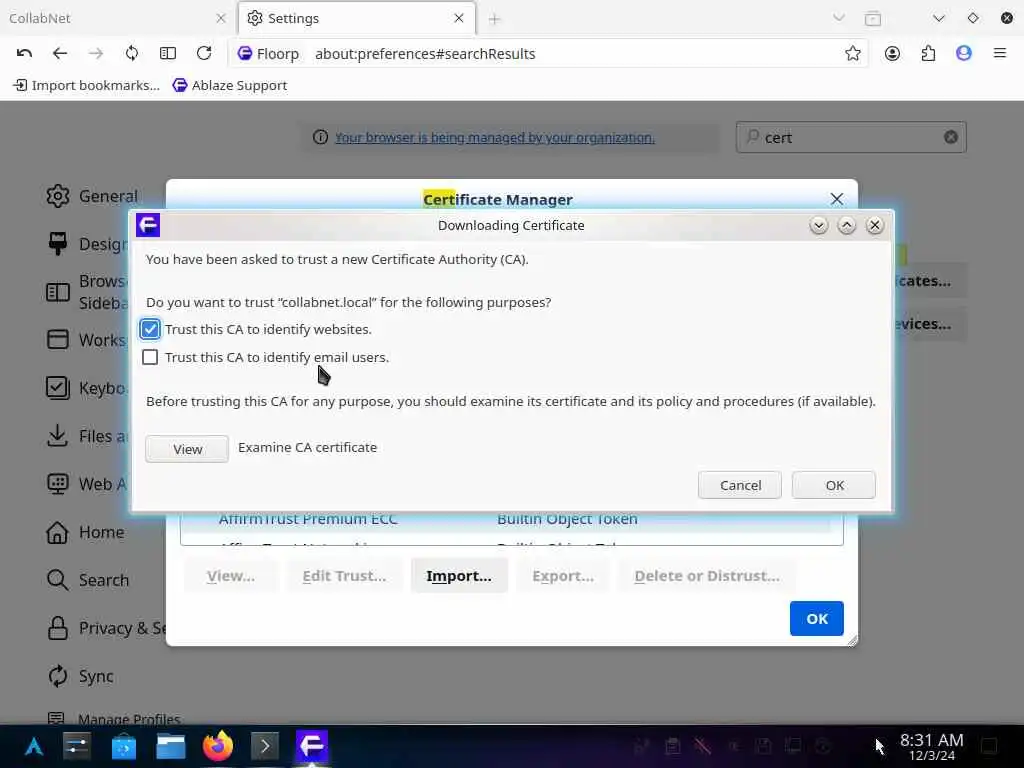Click the up chevron in Downloading Certificate titlebar

tap(846, 225)
